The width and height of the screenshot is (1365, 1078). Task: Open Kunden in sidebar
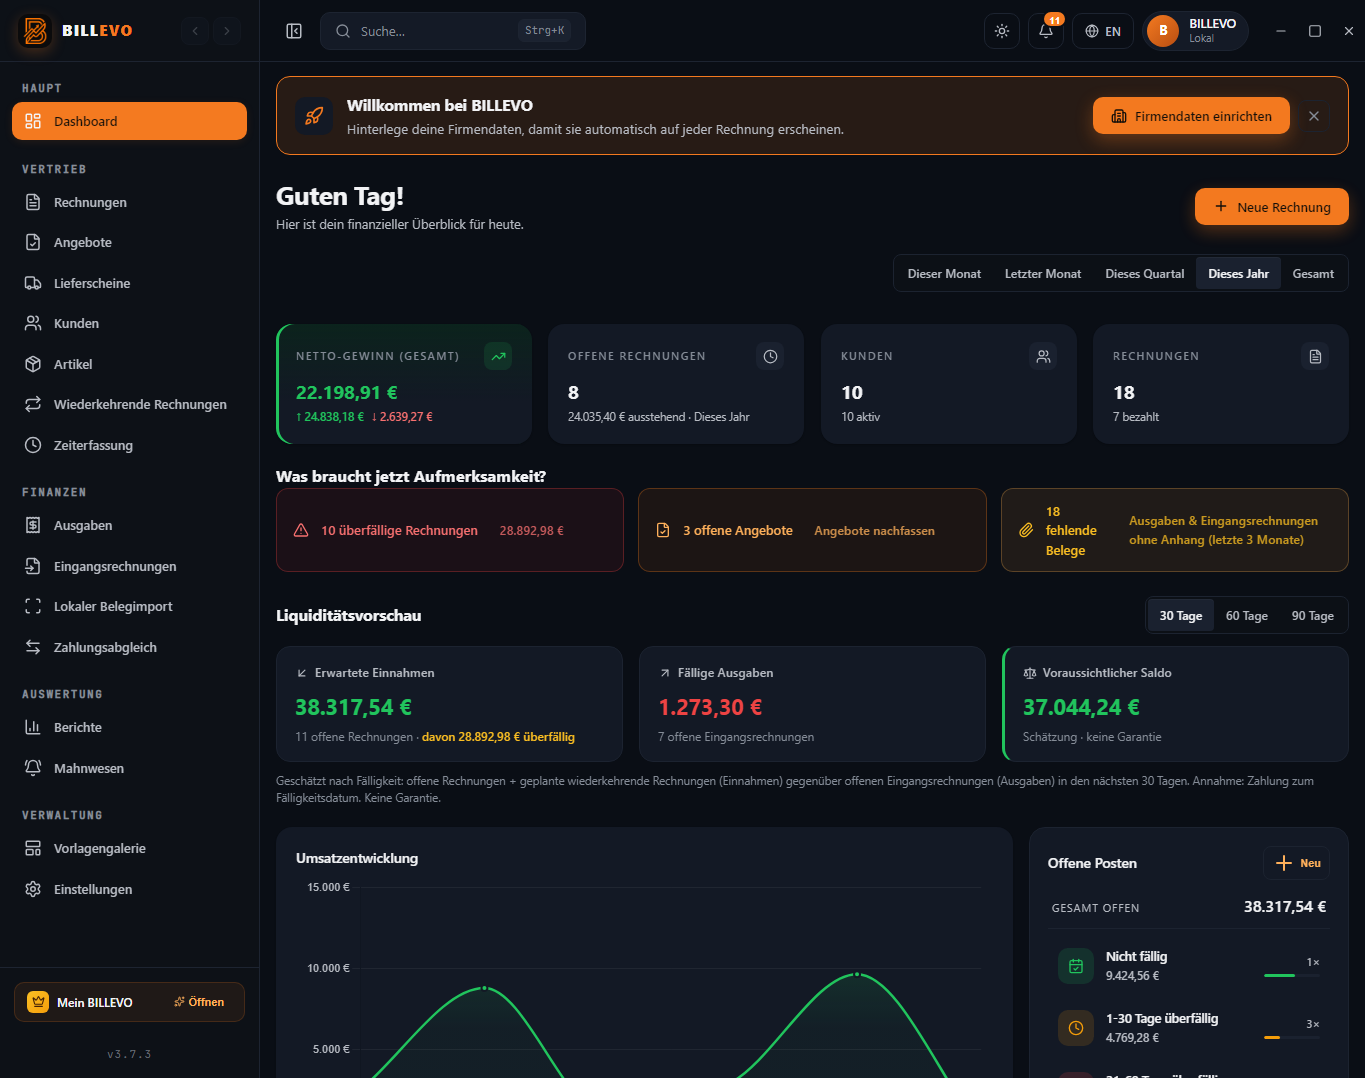(x=129, y=323)
